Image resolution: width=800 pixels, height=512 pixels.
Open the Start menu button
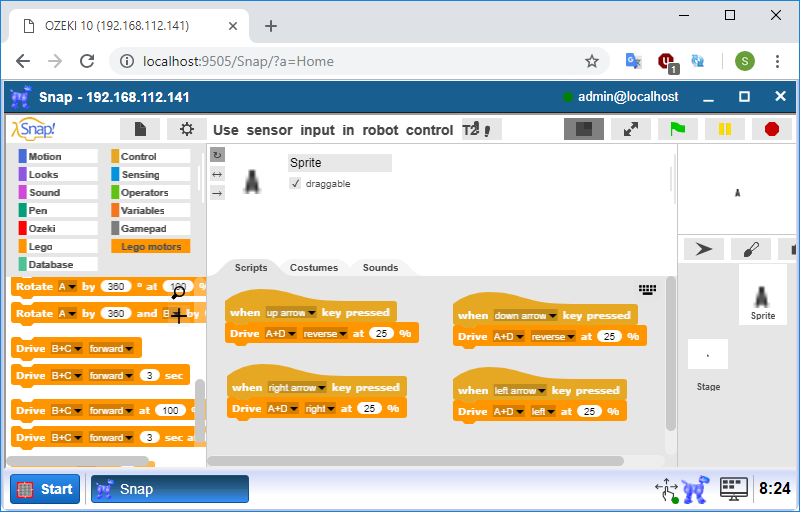coord(45,489)
